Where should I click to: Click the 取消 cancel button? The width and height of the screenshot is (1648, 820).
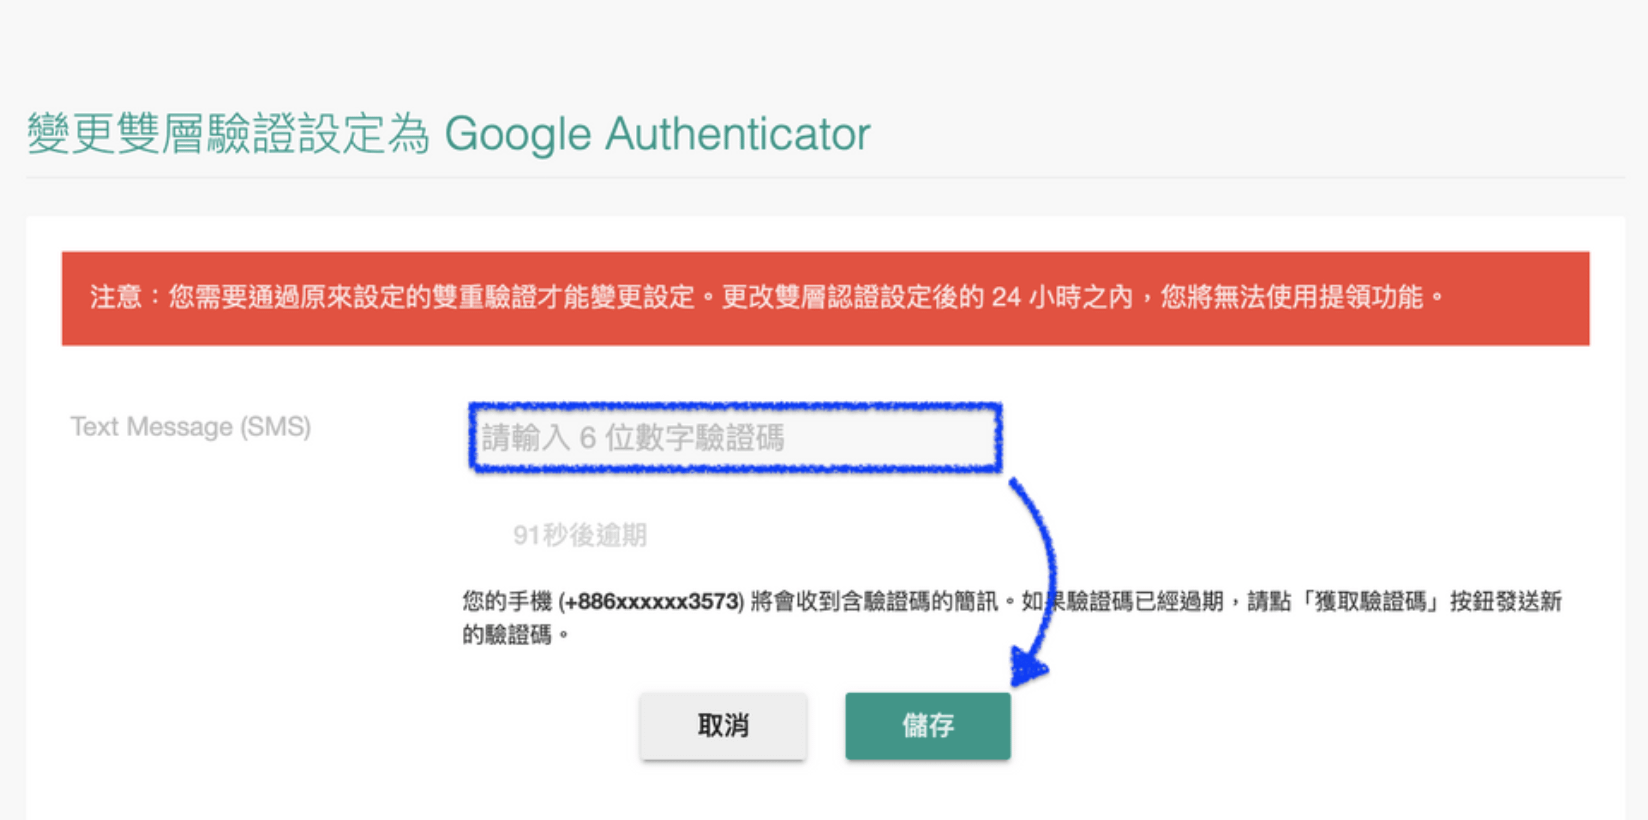tap(723, 726)
